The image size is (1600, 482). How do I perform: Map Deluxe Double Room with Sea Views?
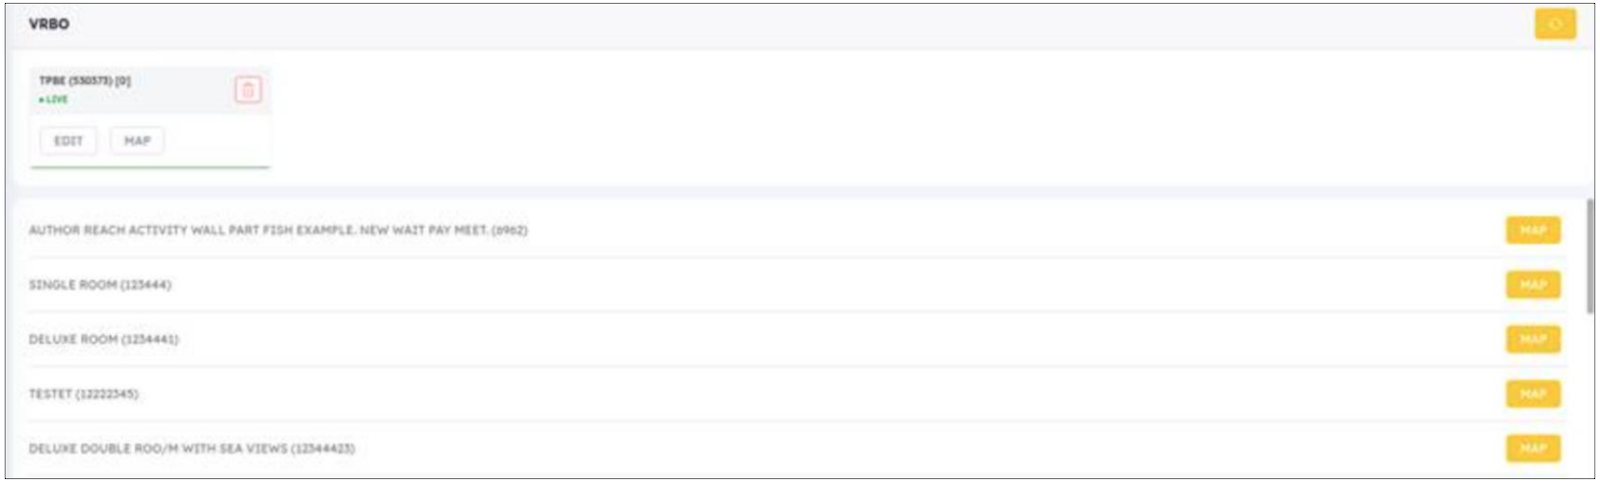pos(1533,448)
